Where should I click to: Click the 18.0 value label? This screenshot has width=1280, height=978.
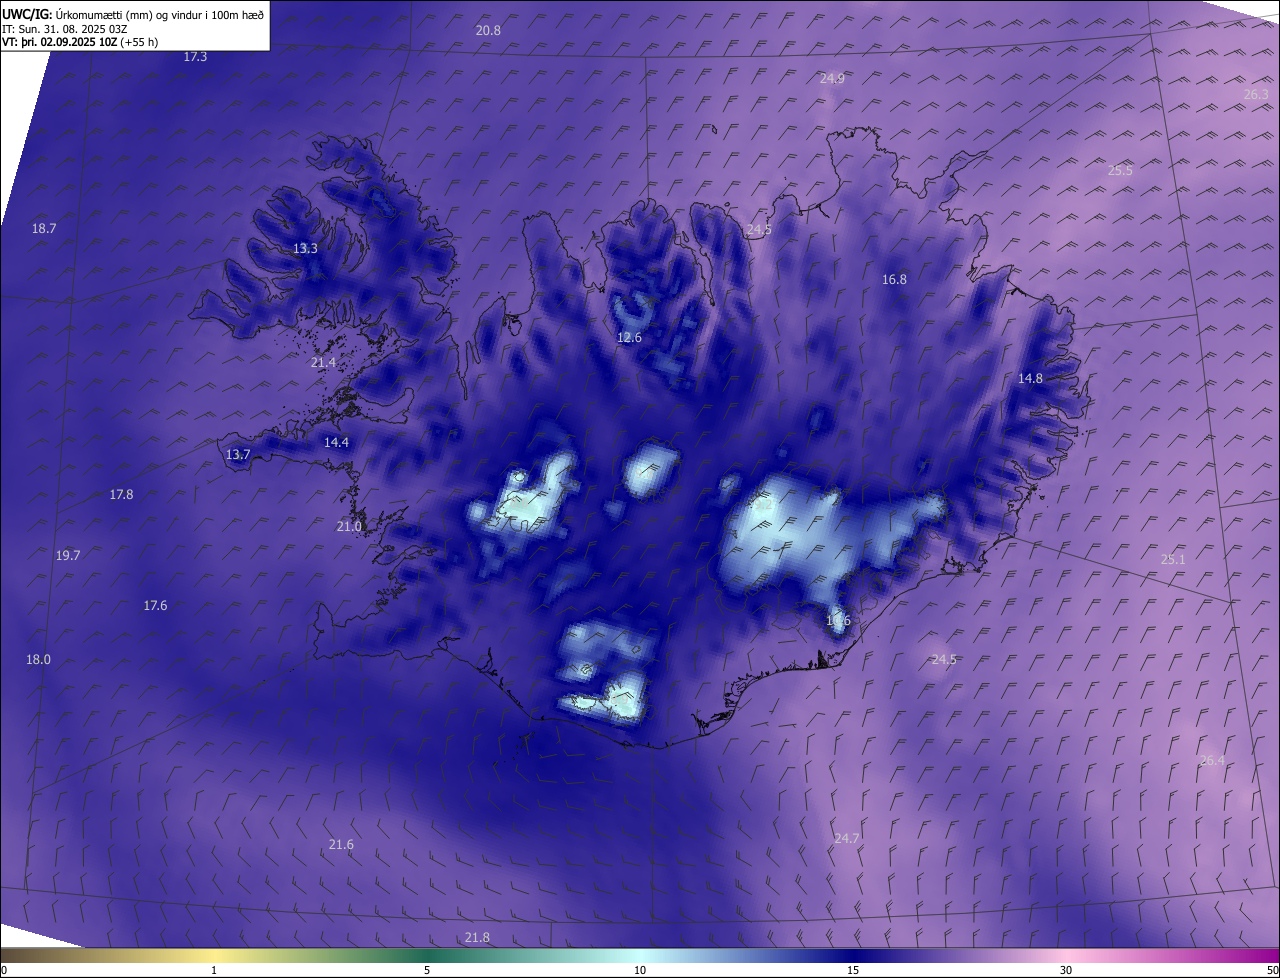38,660
